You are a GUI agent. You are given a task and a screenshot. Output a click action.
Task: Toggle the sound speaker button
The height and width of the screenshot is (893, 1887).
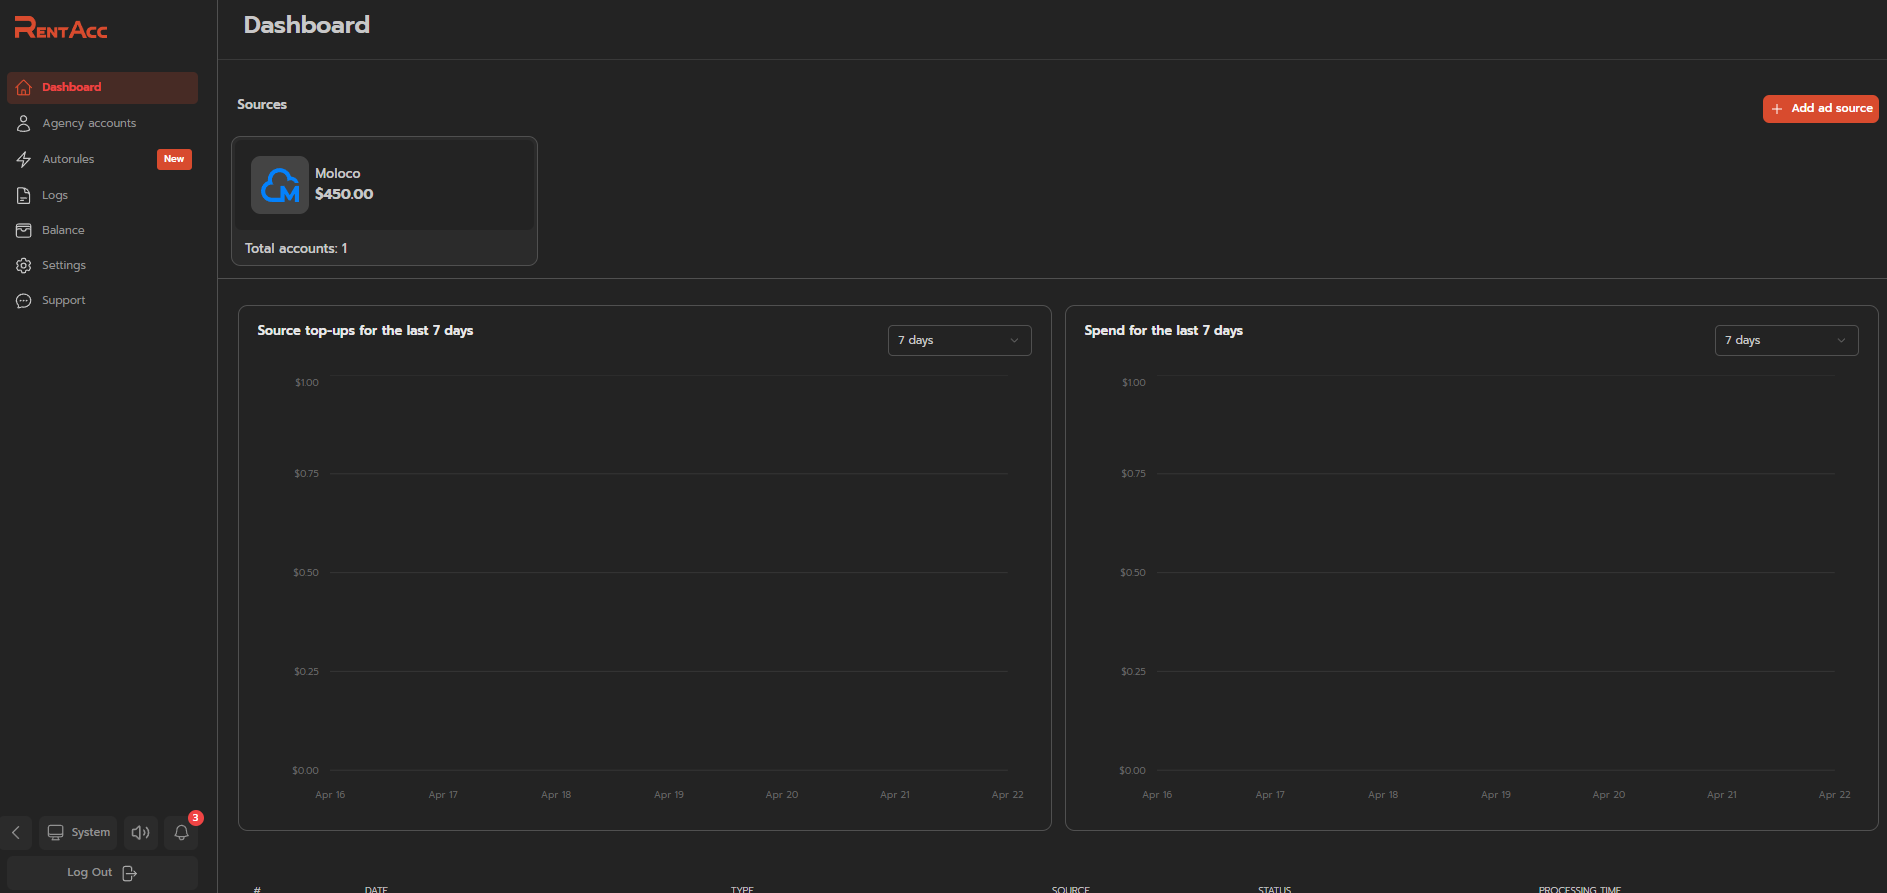141,832
